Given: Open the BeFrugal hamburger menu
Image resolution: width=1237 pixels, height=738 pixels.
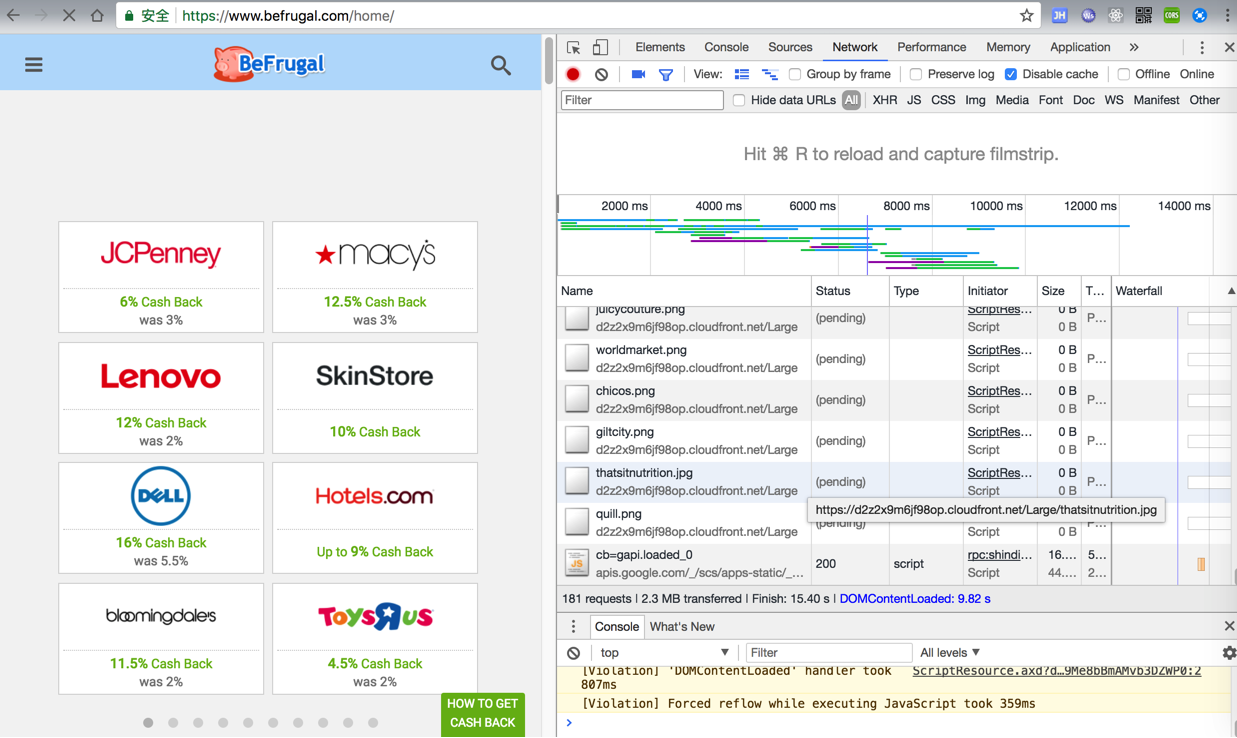Looking at the screenshot, I should coord(34,65).
